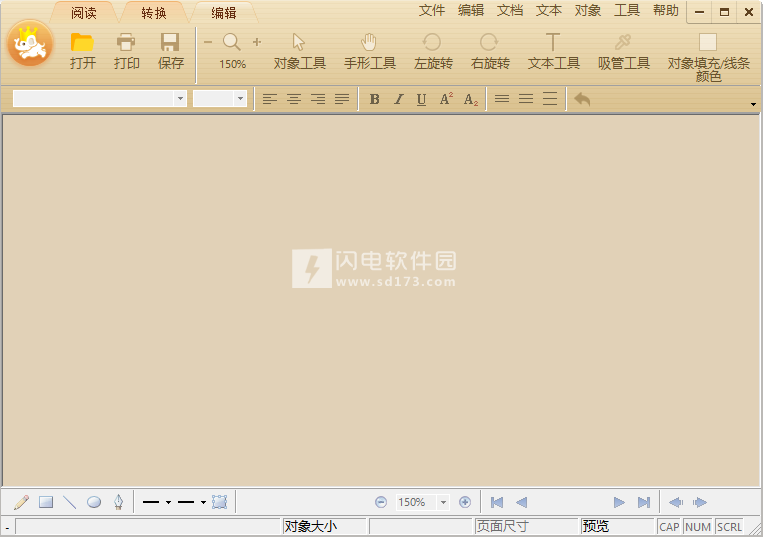Toggle subscript formatting
This screenshot has width=763, height=537.
[471, 99]
